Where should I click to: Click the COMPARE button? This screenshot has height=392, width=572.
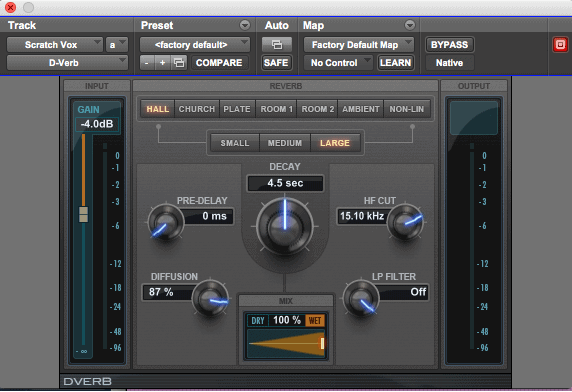click(219, 63)
